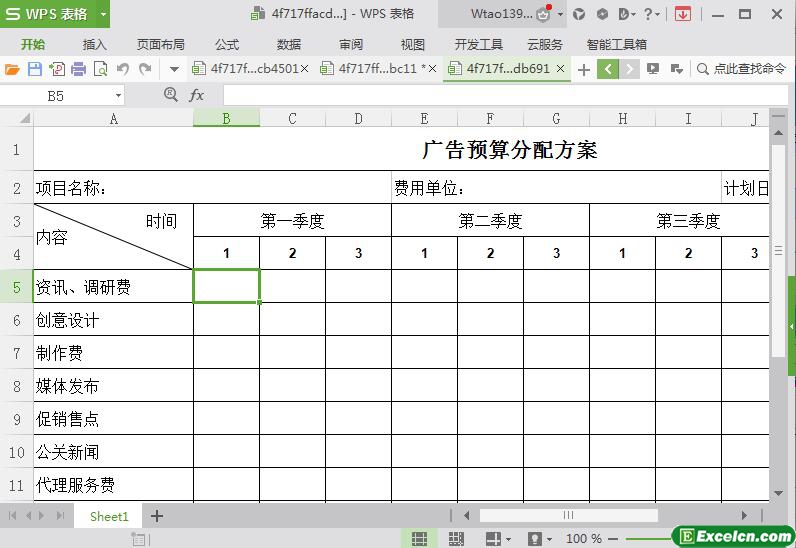Open the 公式 ribbon tab
This screenshot has width=796, height=548.
click(x=227, y=45)
